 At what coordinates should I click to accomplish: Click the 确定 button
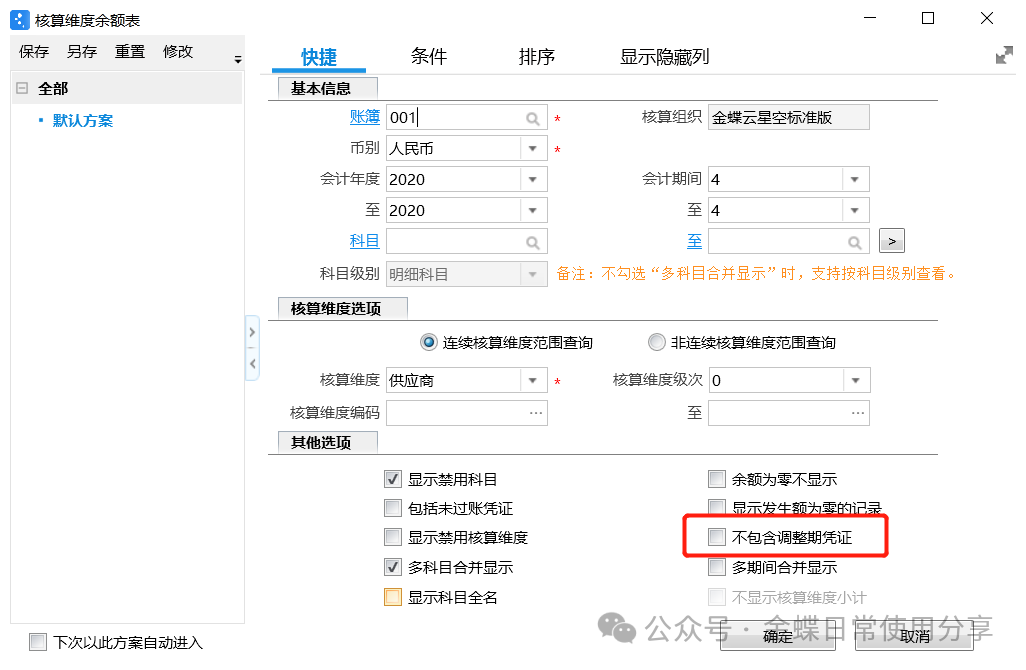[777, 636]
